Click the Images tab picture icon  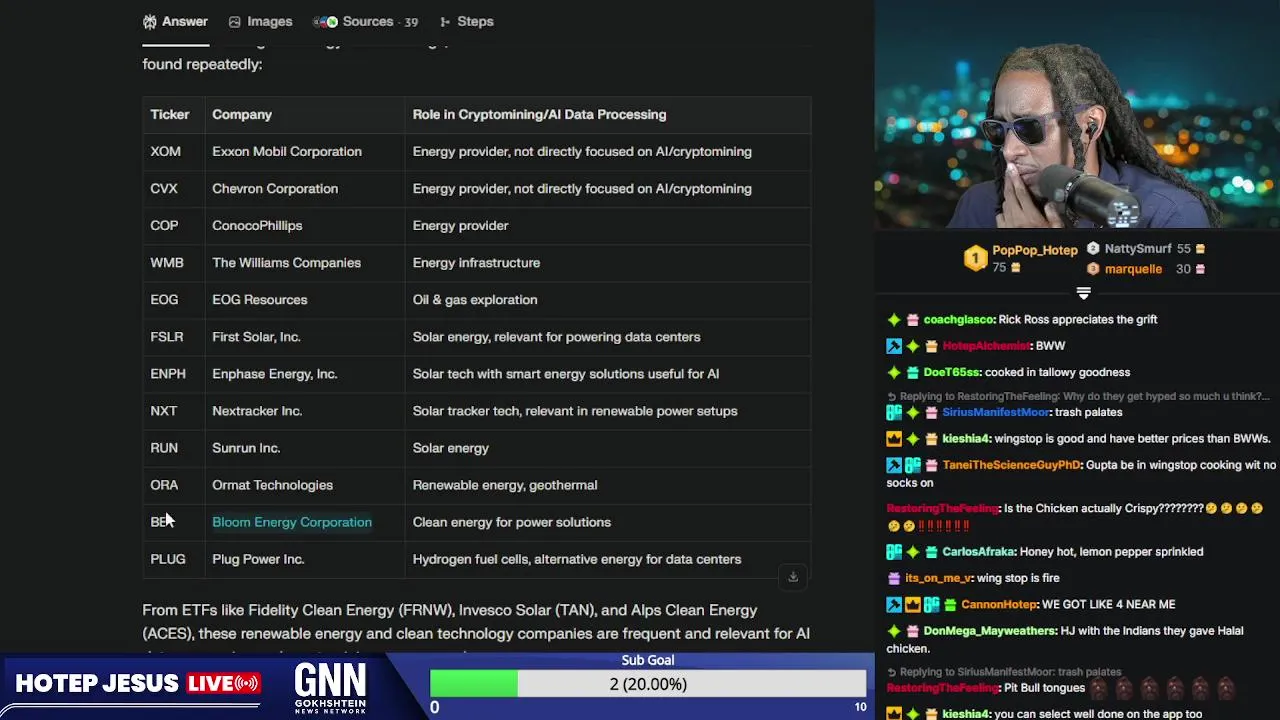(x=234, y=21)
